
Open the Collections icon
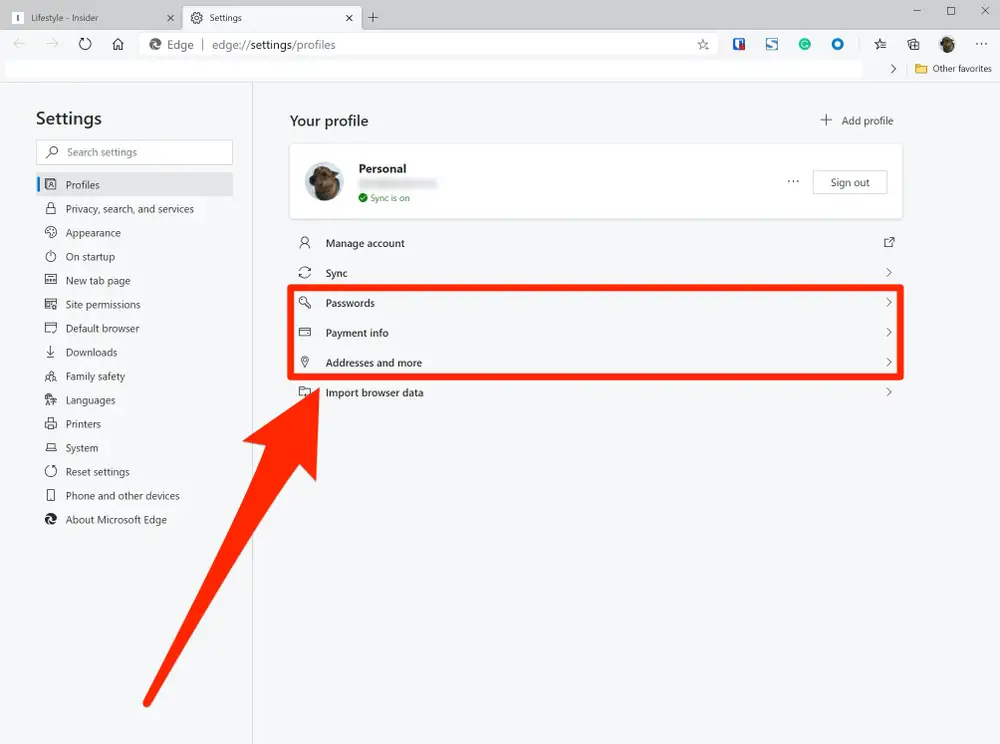point(913,44)
